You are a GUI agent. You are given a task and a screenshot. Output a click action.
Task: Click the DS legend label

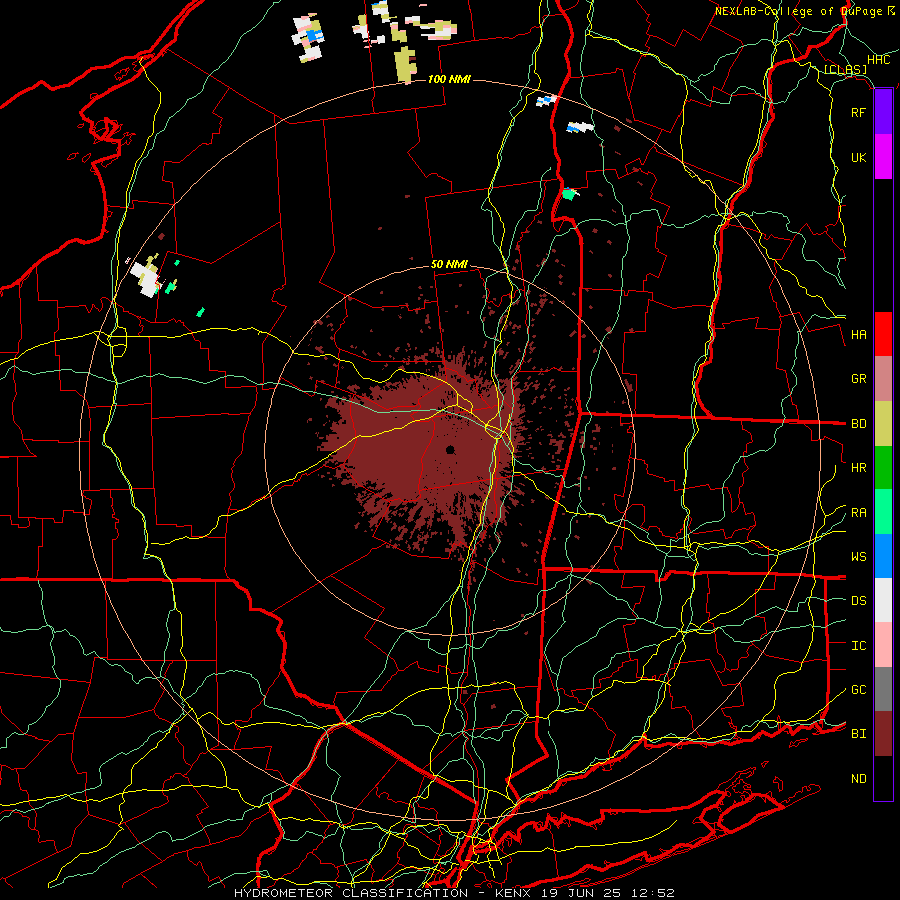point(858,601)
